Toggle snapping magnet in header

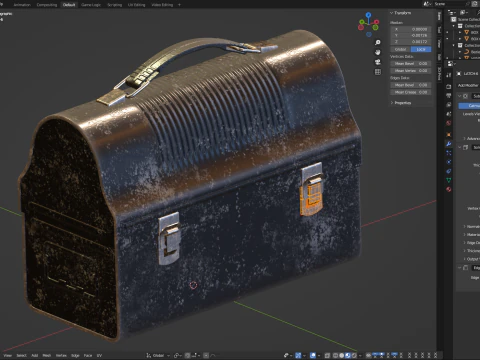[188, 355]
